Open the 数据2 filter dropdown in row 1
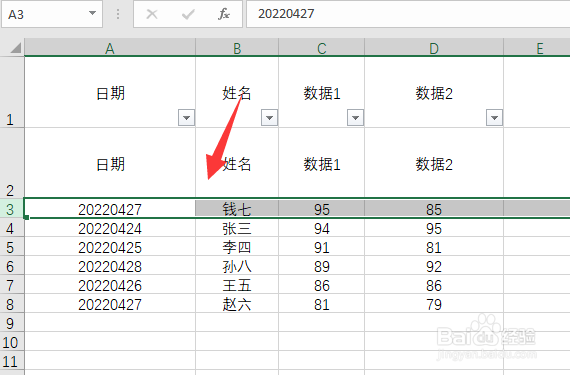Viewport: 570px width, 375px height. point(494,118)
